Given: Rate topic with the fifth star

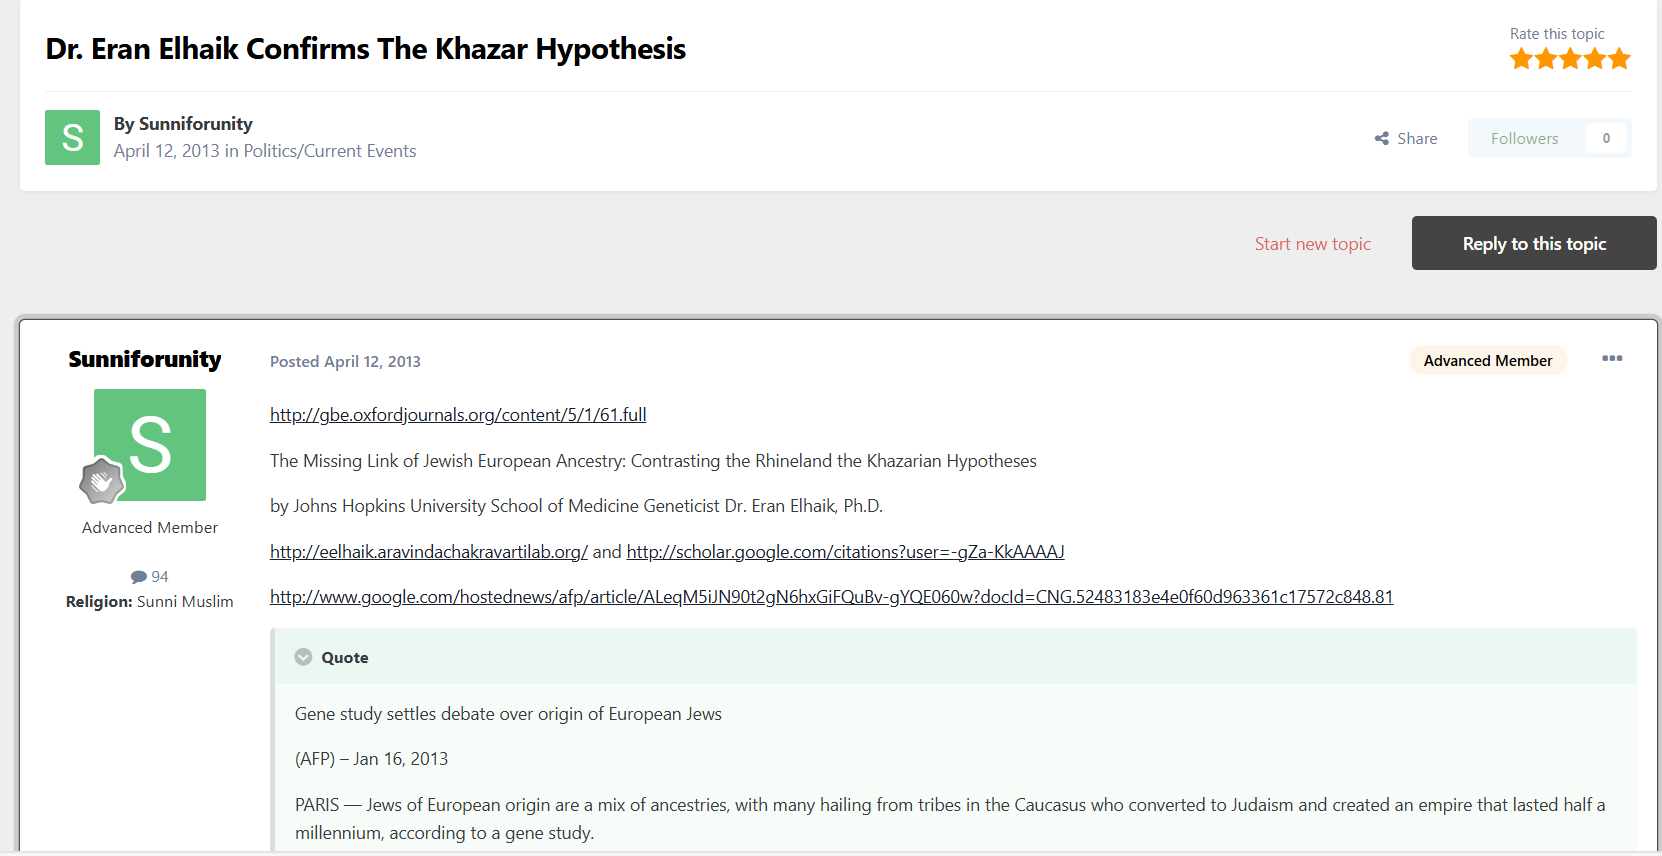Looking at the screenshot, I should point(1620,59).
